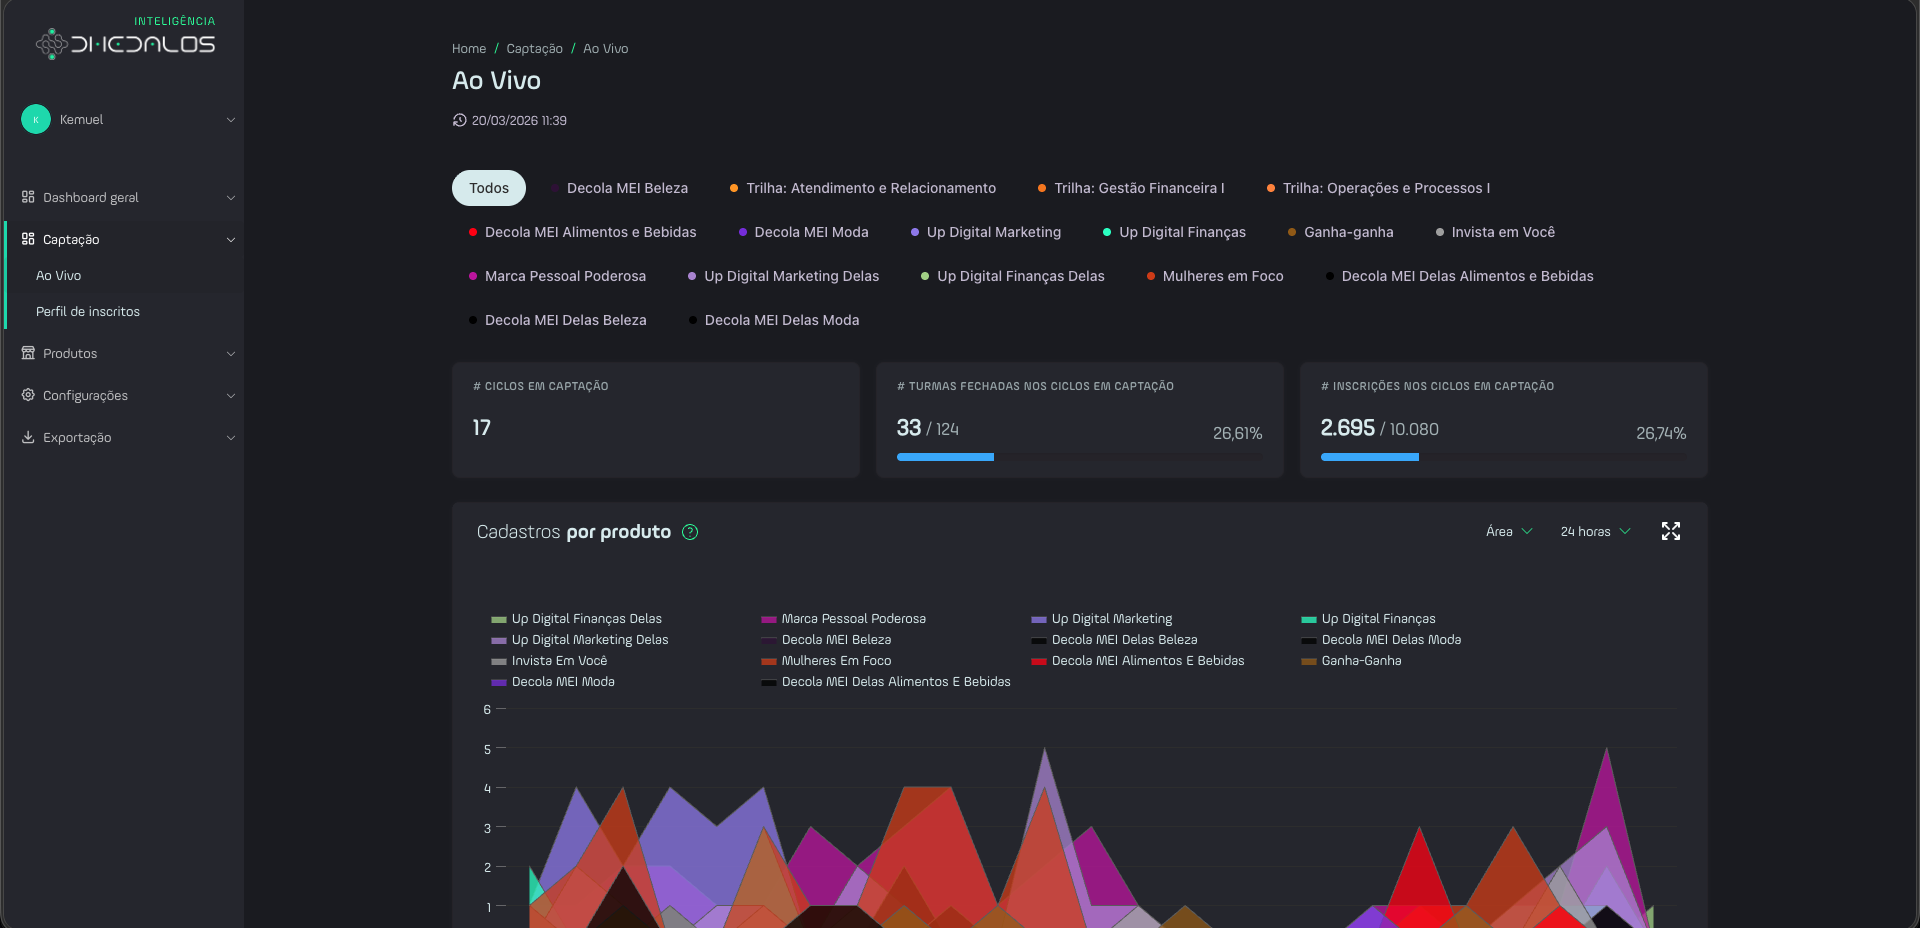
Task: Open the '24 horas' time range dropdown
Action: (1593, 531)
